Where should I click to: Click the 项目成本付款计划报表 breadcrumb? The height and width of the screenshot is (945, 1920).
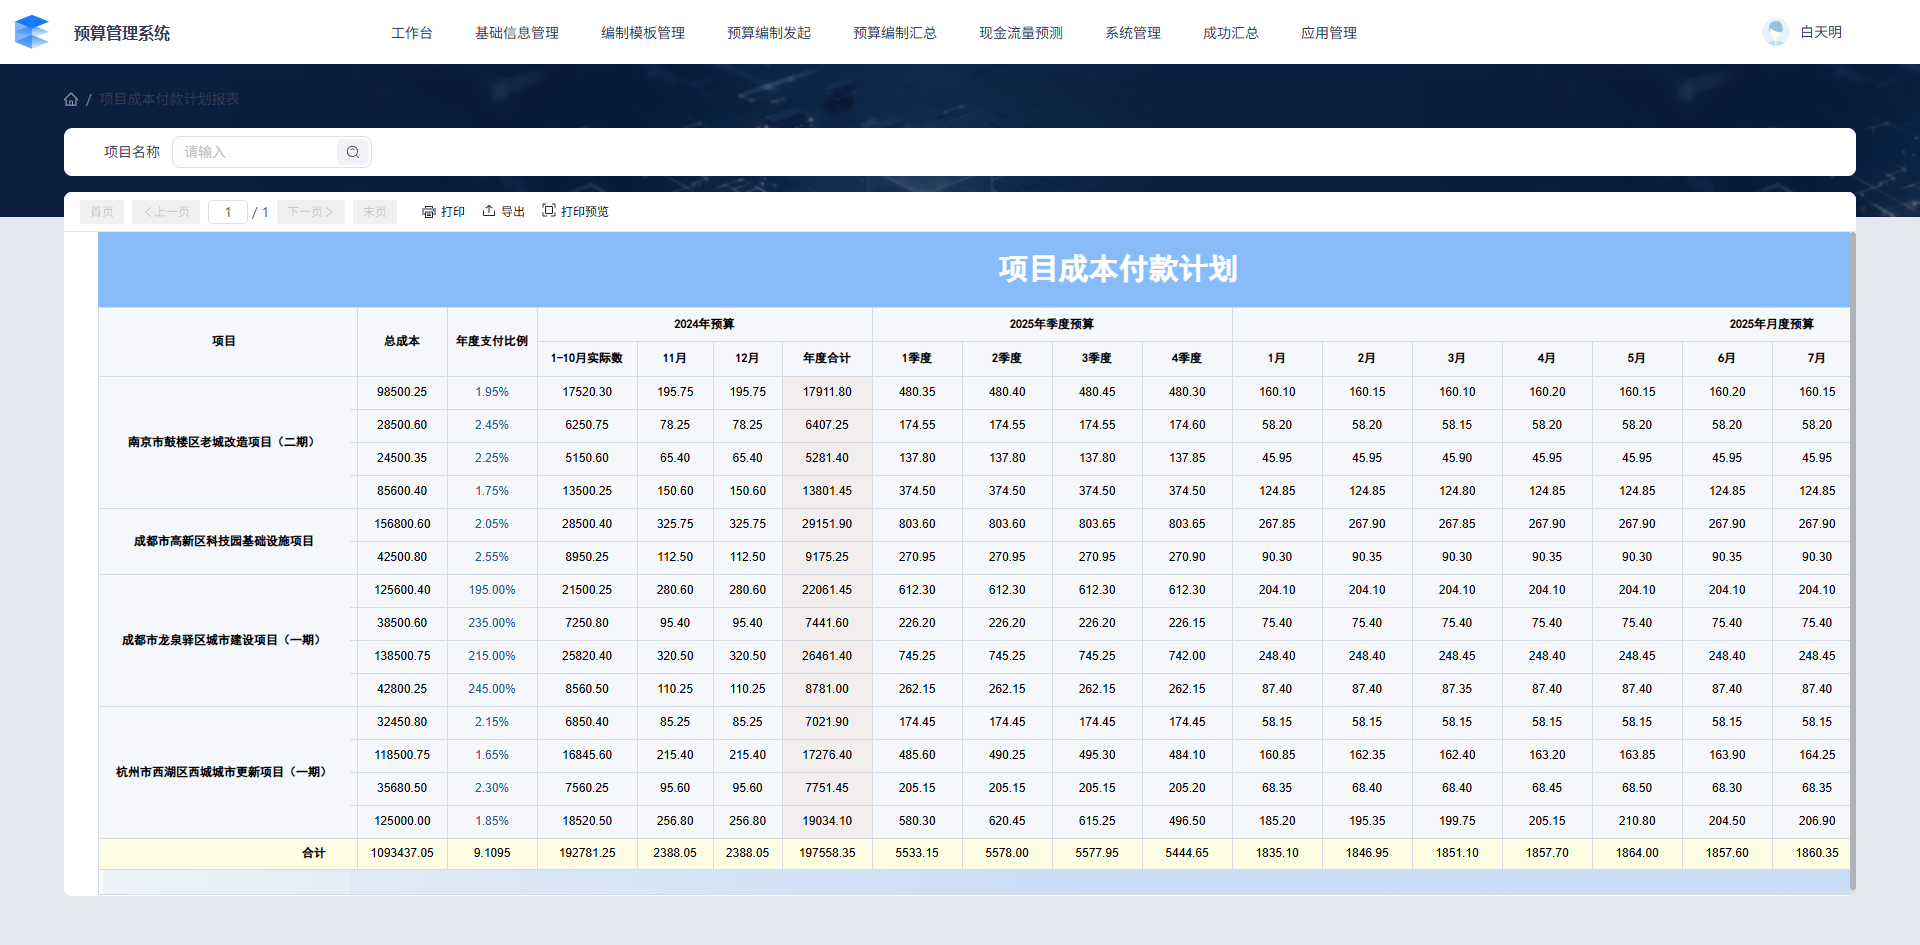[x=169, y=99]
